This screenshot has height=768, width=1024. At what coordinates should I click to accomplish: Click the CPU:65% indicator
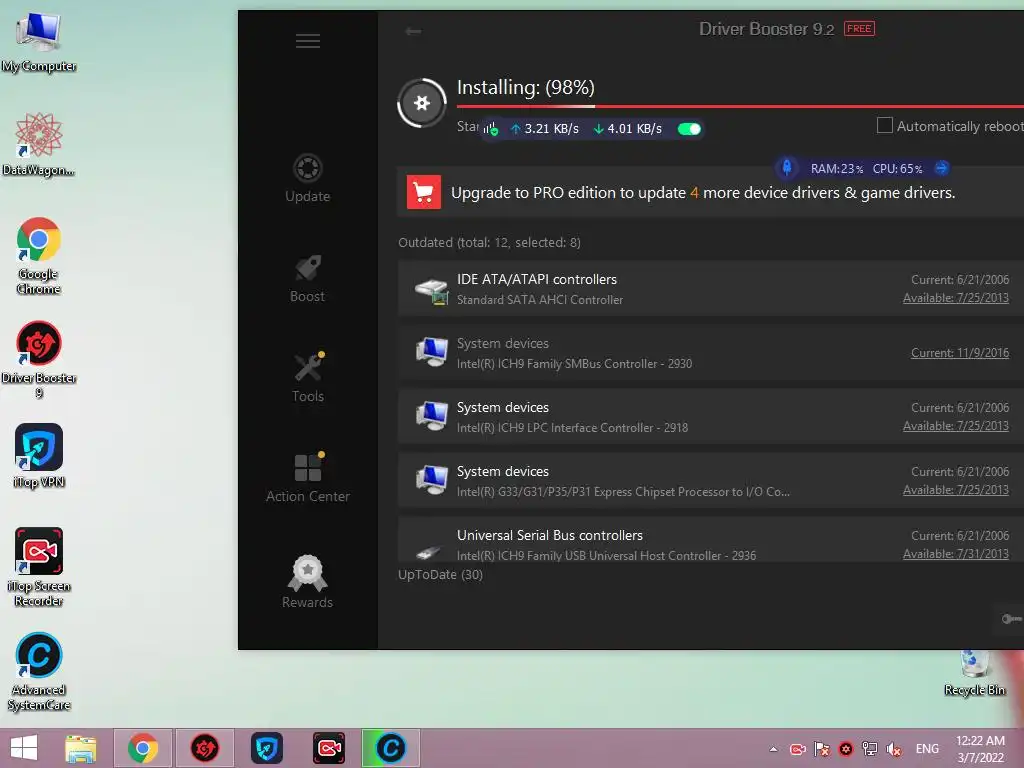(x=897, y=168)
